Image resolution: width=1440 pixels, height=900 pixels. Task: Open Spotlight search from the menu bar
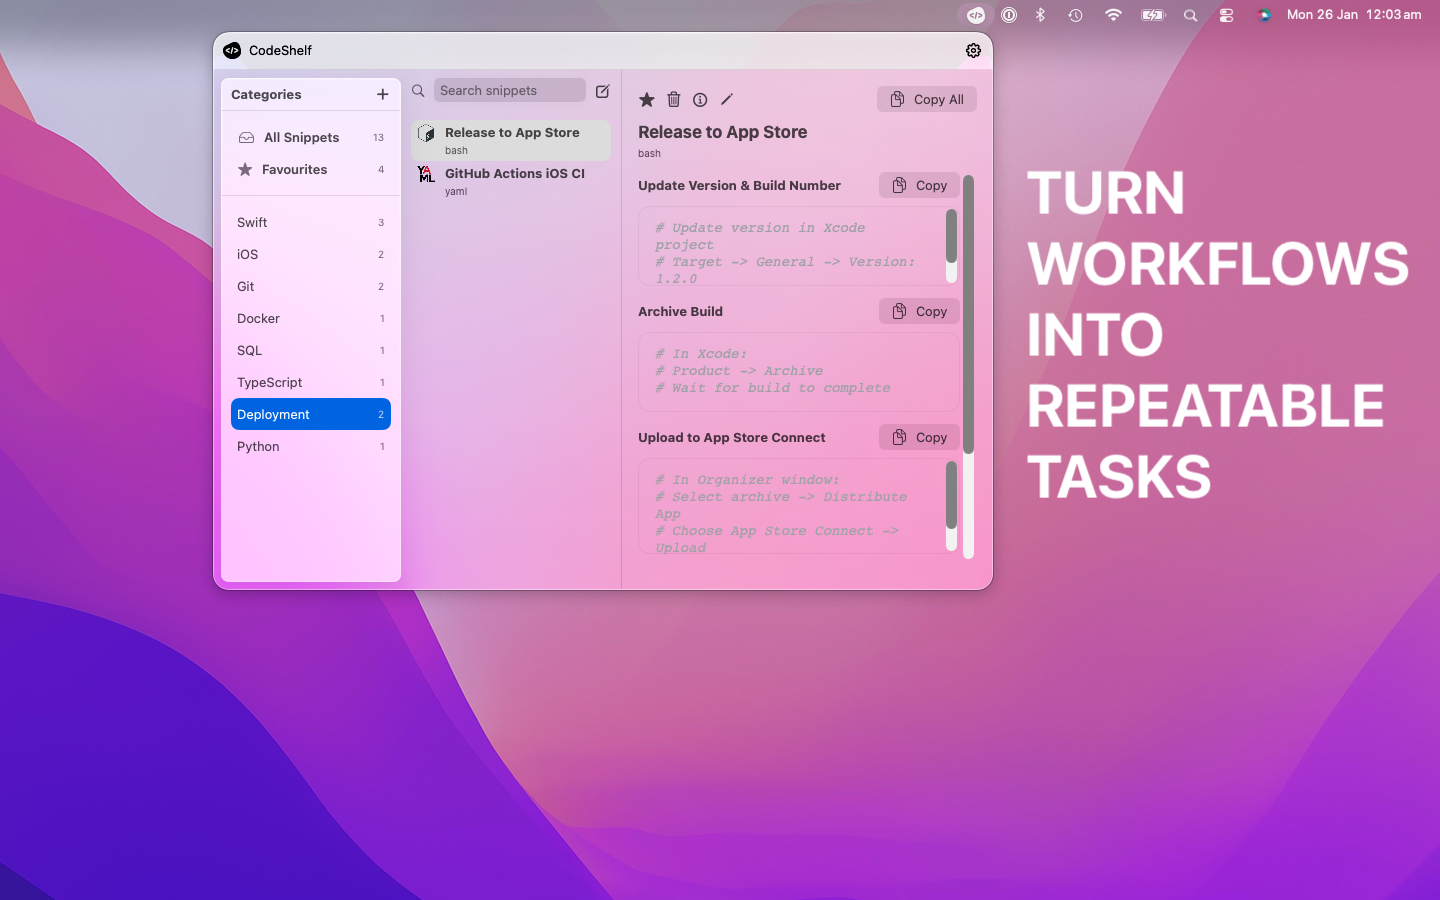click(x=1189, y=15)
